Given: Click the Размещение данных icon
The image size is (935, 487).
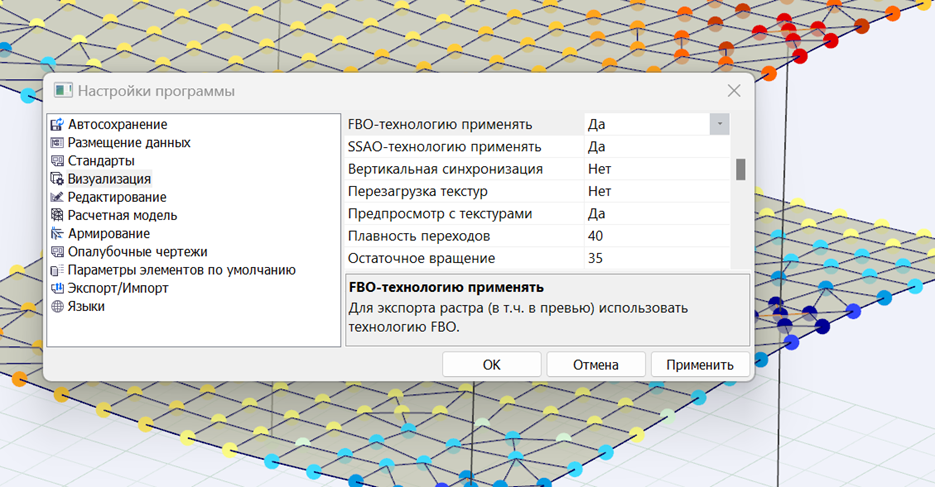Looking at the screenshot, I should pos(57,143).
